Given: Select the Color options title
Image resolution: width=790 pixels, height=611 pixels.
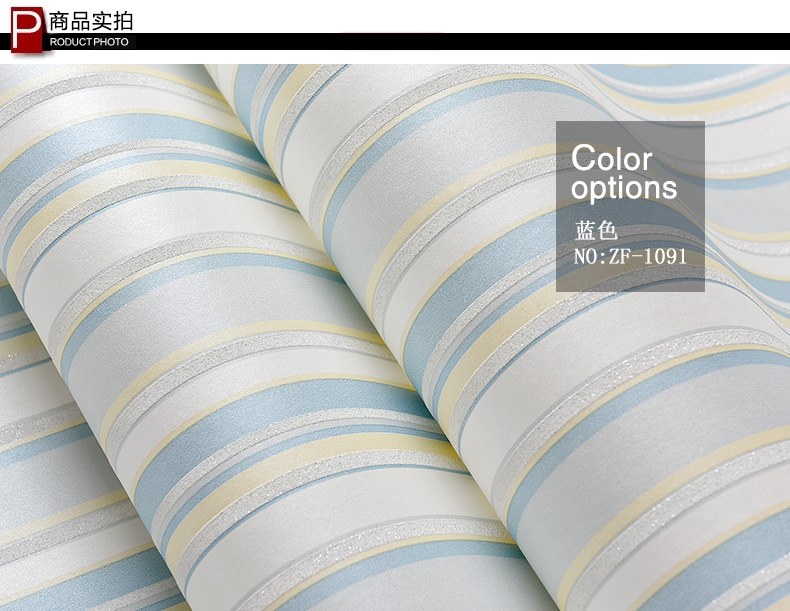Looking at the screenshot, I should pyautogui.click(x=624, y=173).
